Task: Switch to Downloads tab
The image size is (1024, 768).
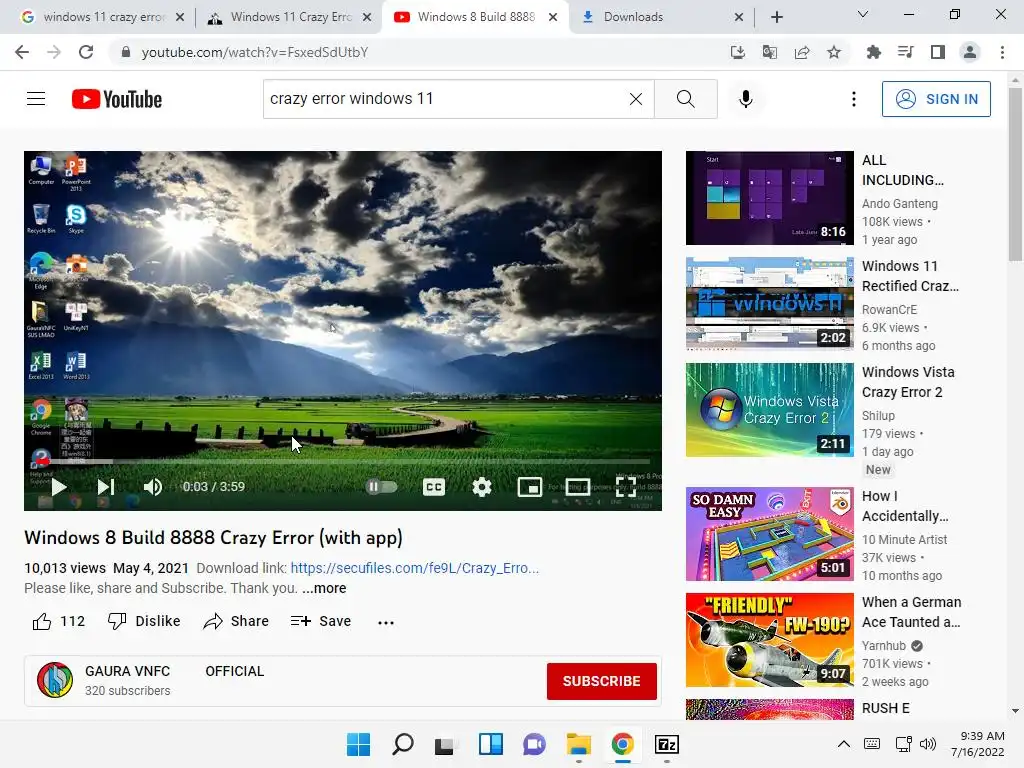Action: (x=653, y=17)
